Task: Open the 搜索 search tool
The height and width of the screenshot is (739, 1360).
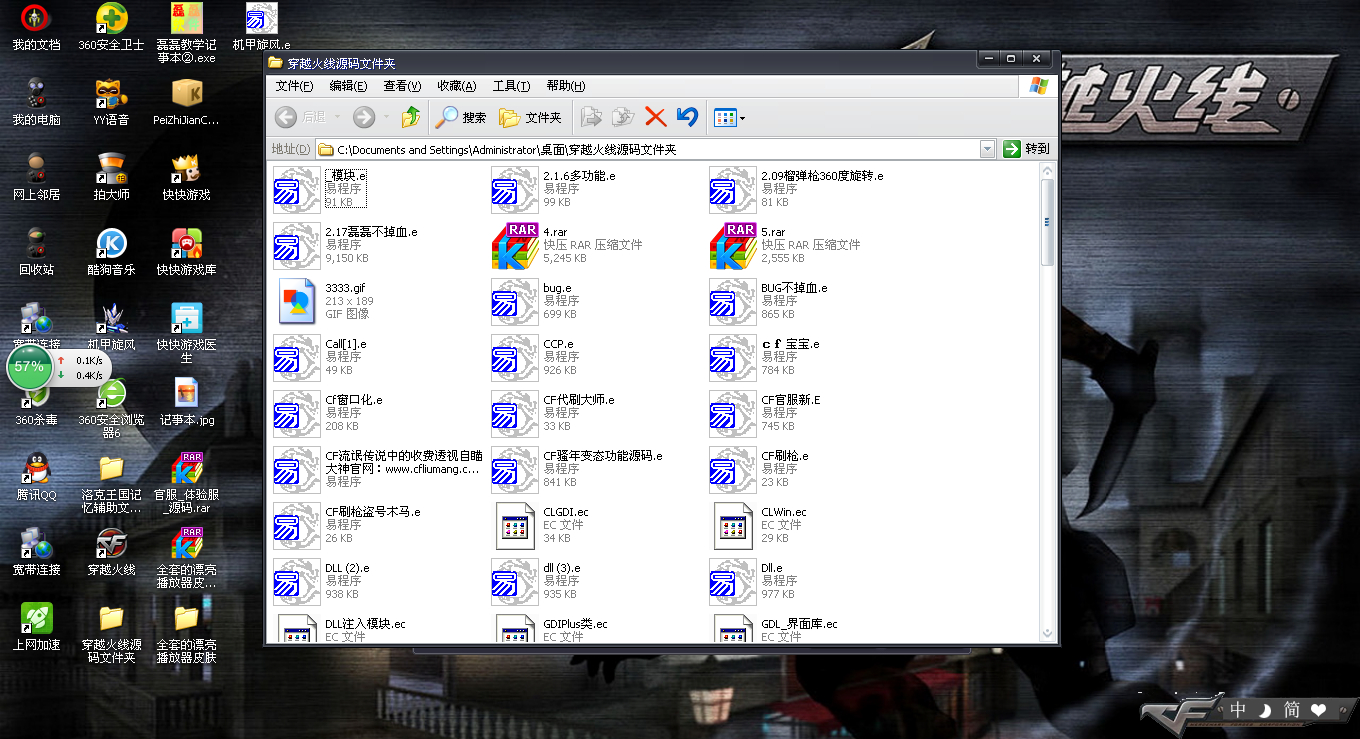Action: (461, 117)
